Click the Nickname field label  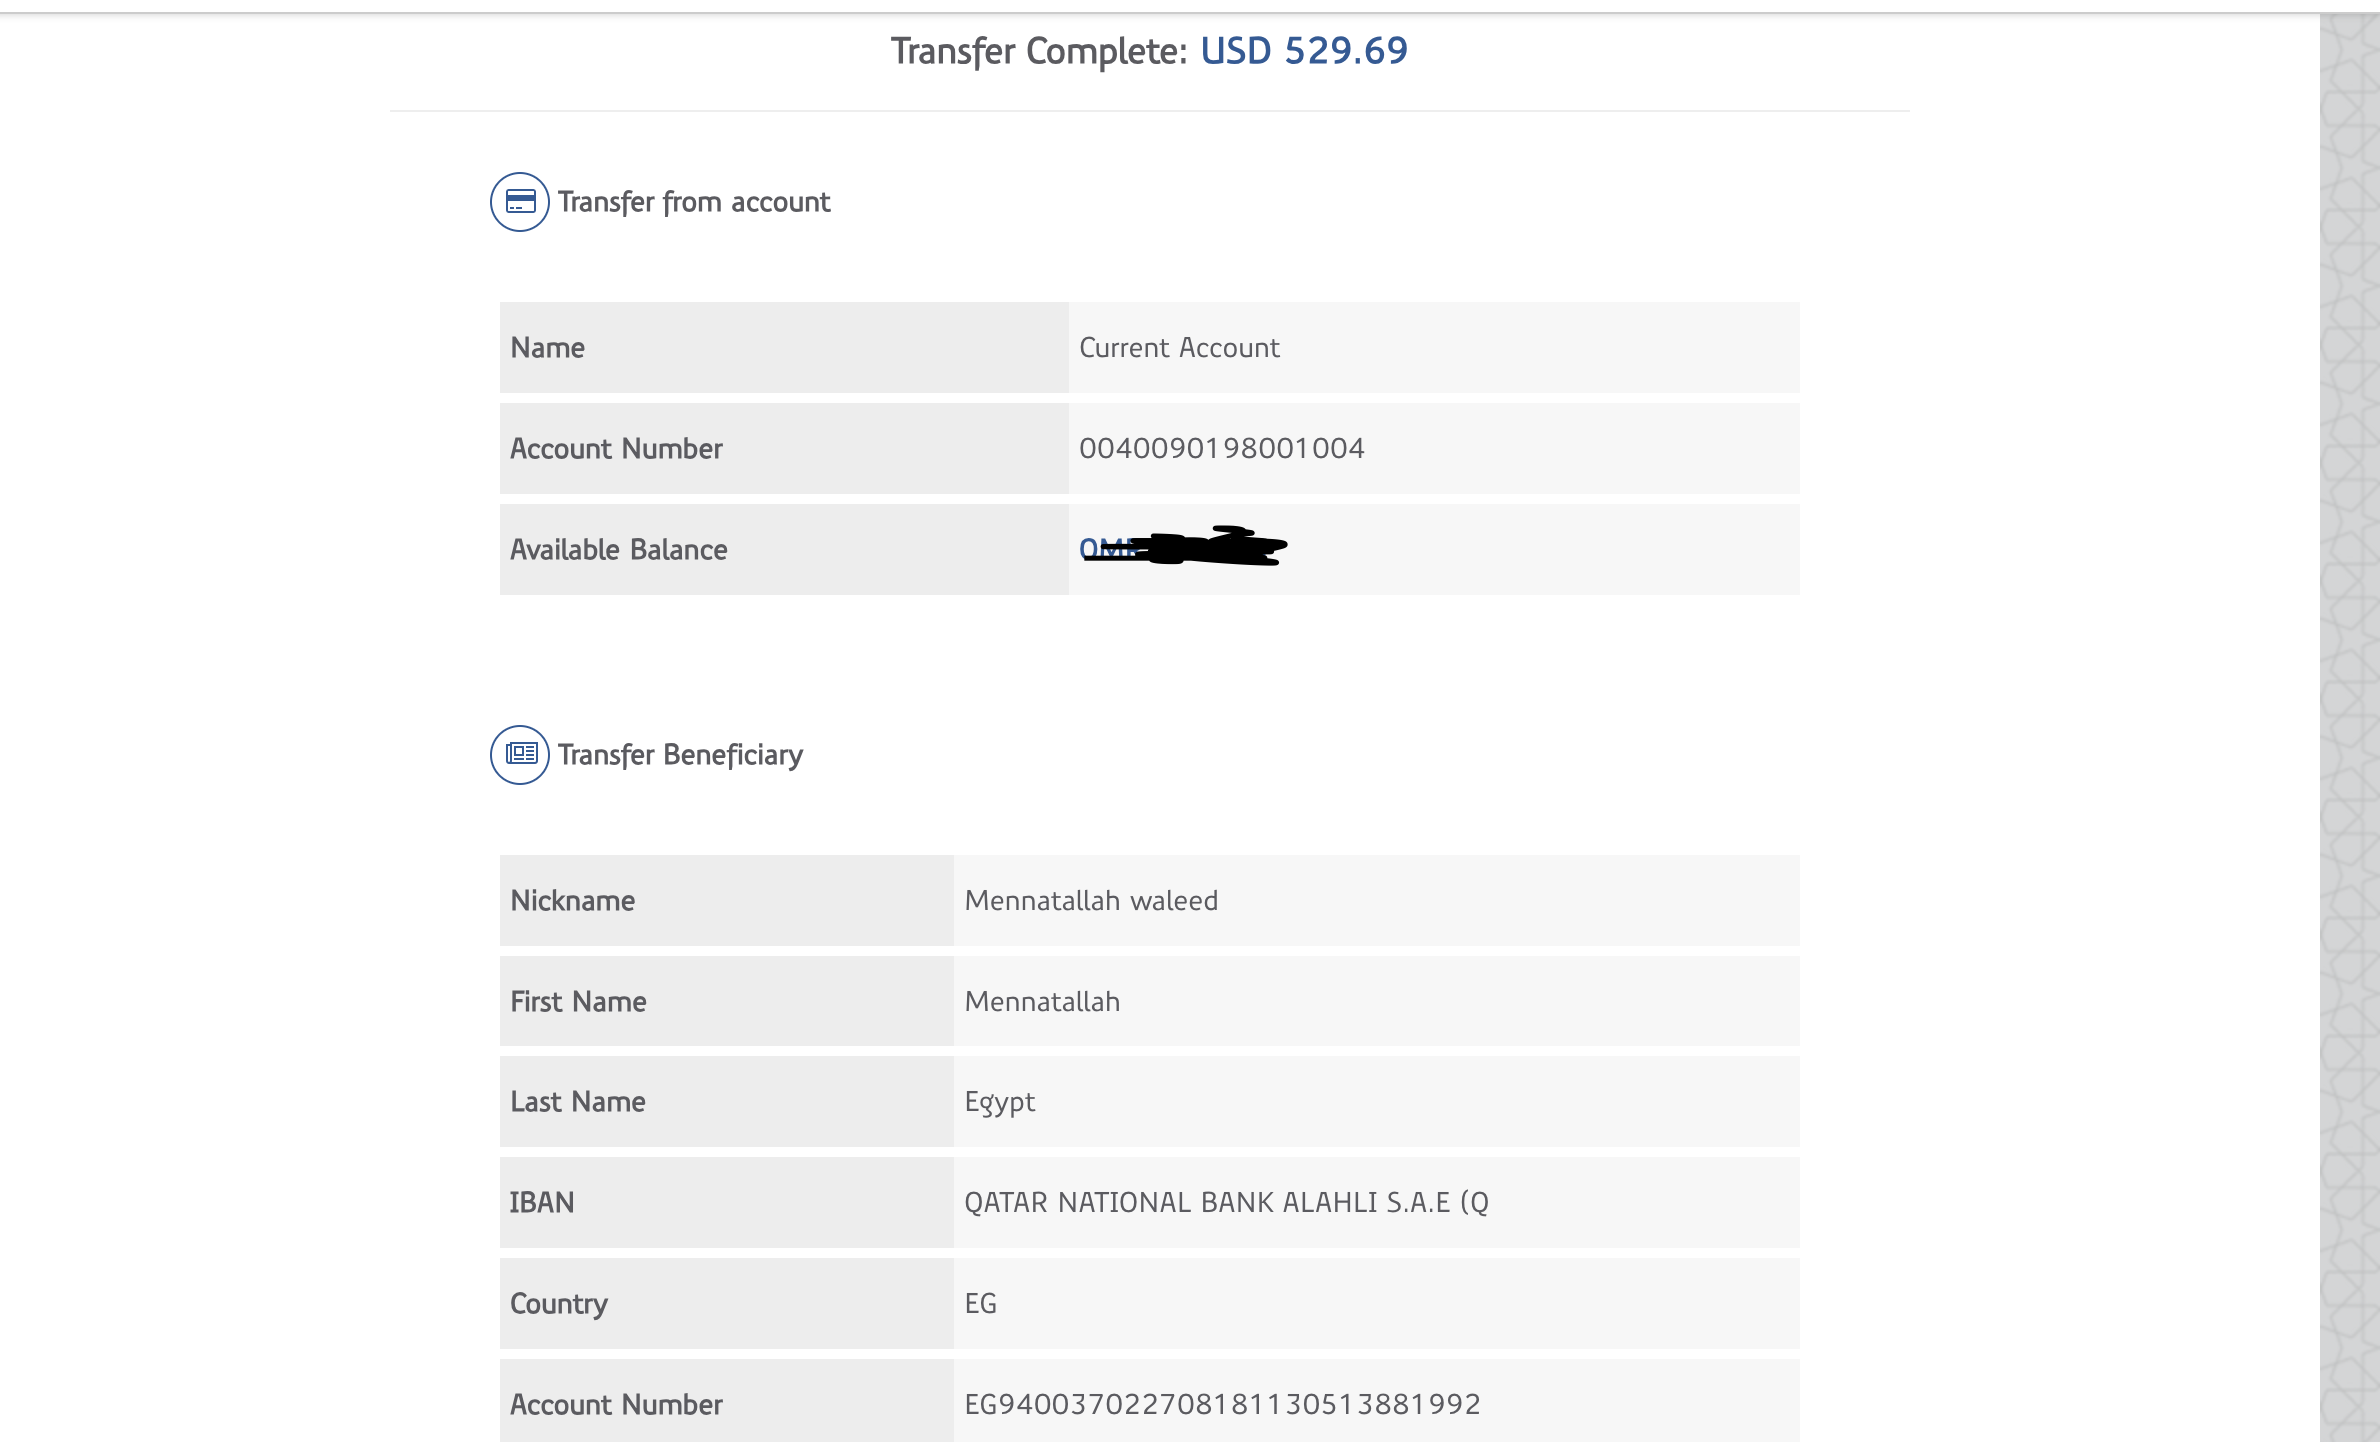click(572, 901)
